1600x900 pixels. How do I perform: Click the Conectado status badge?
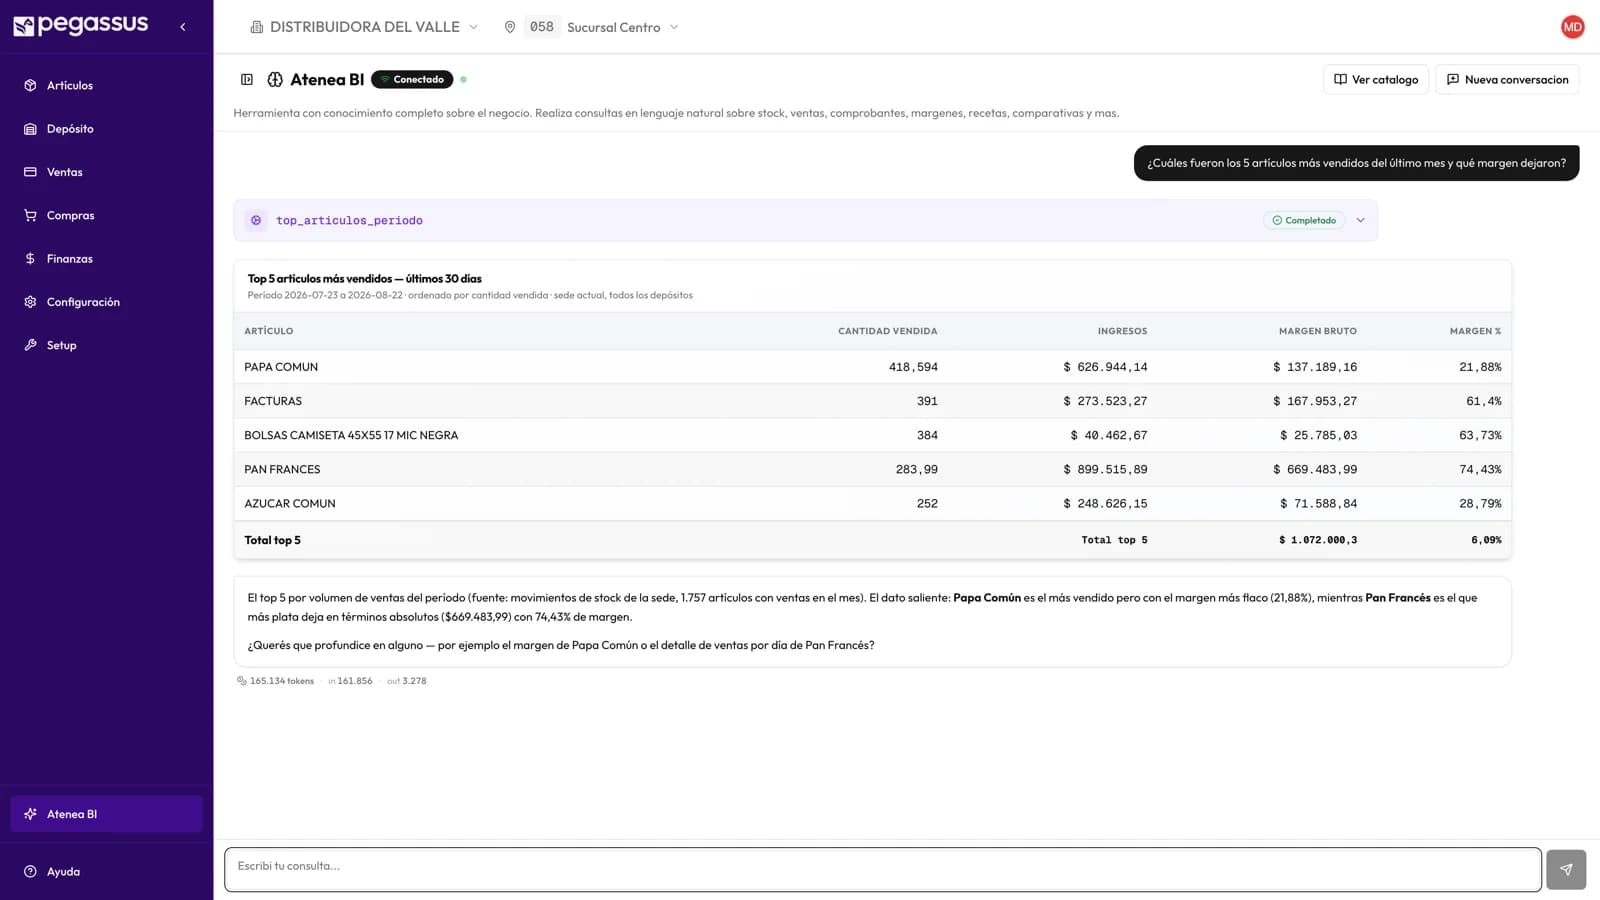tap(412, 79)
